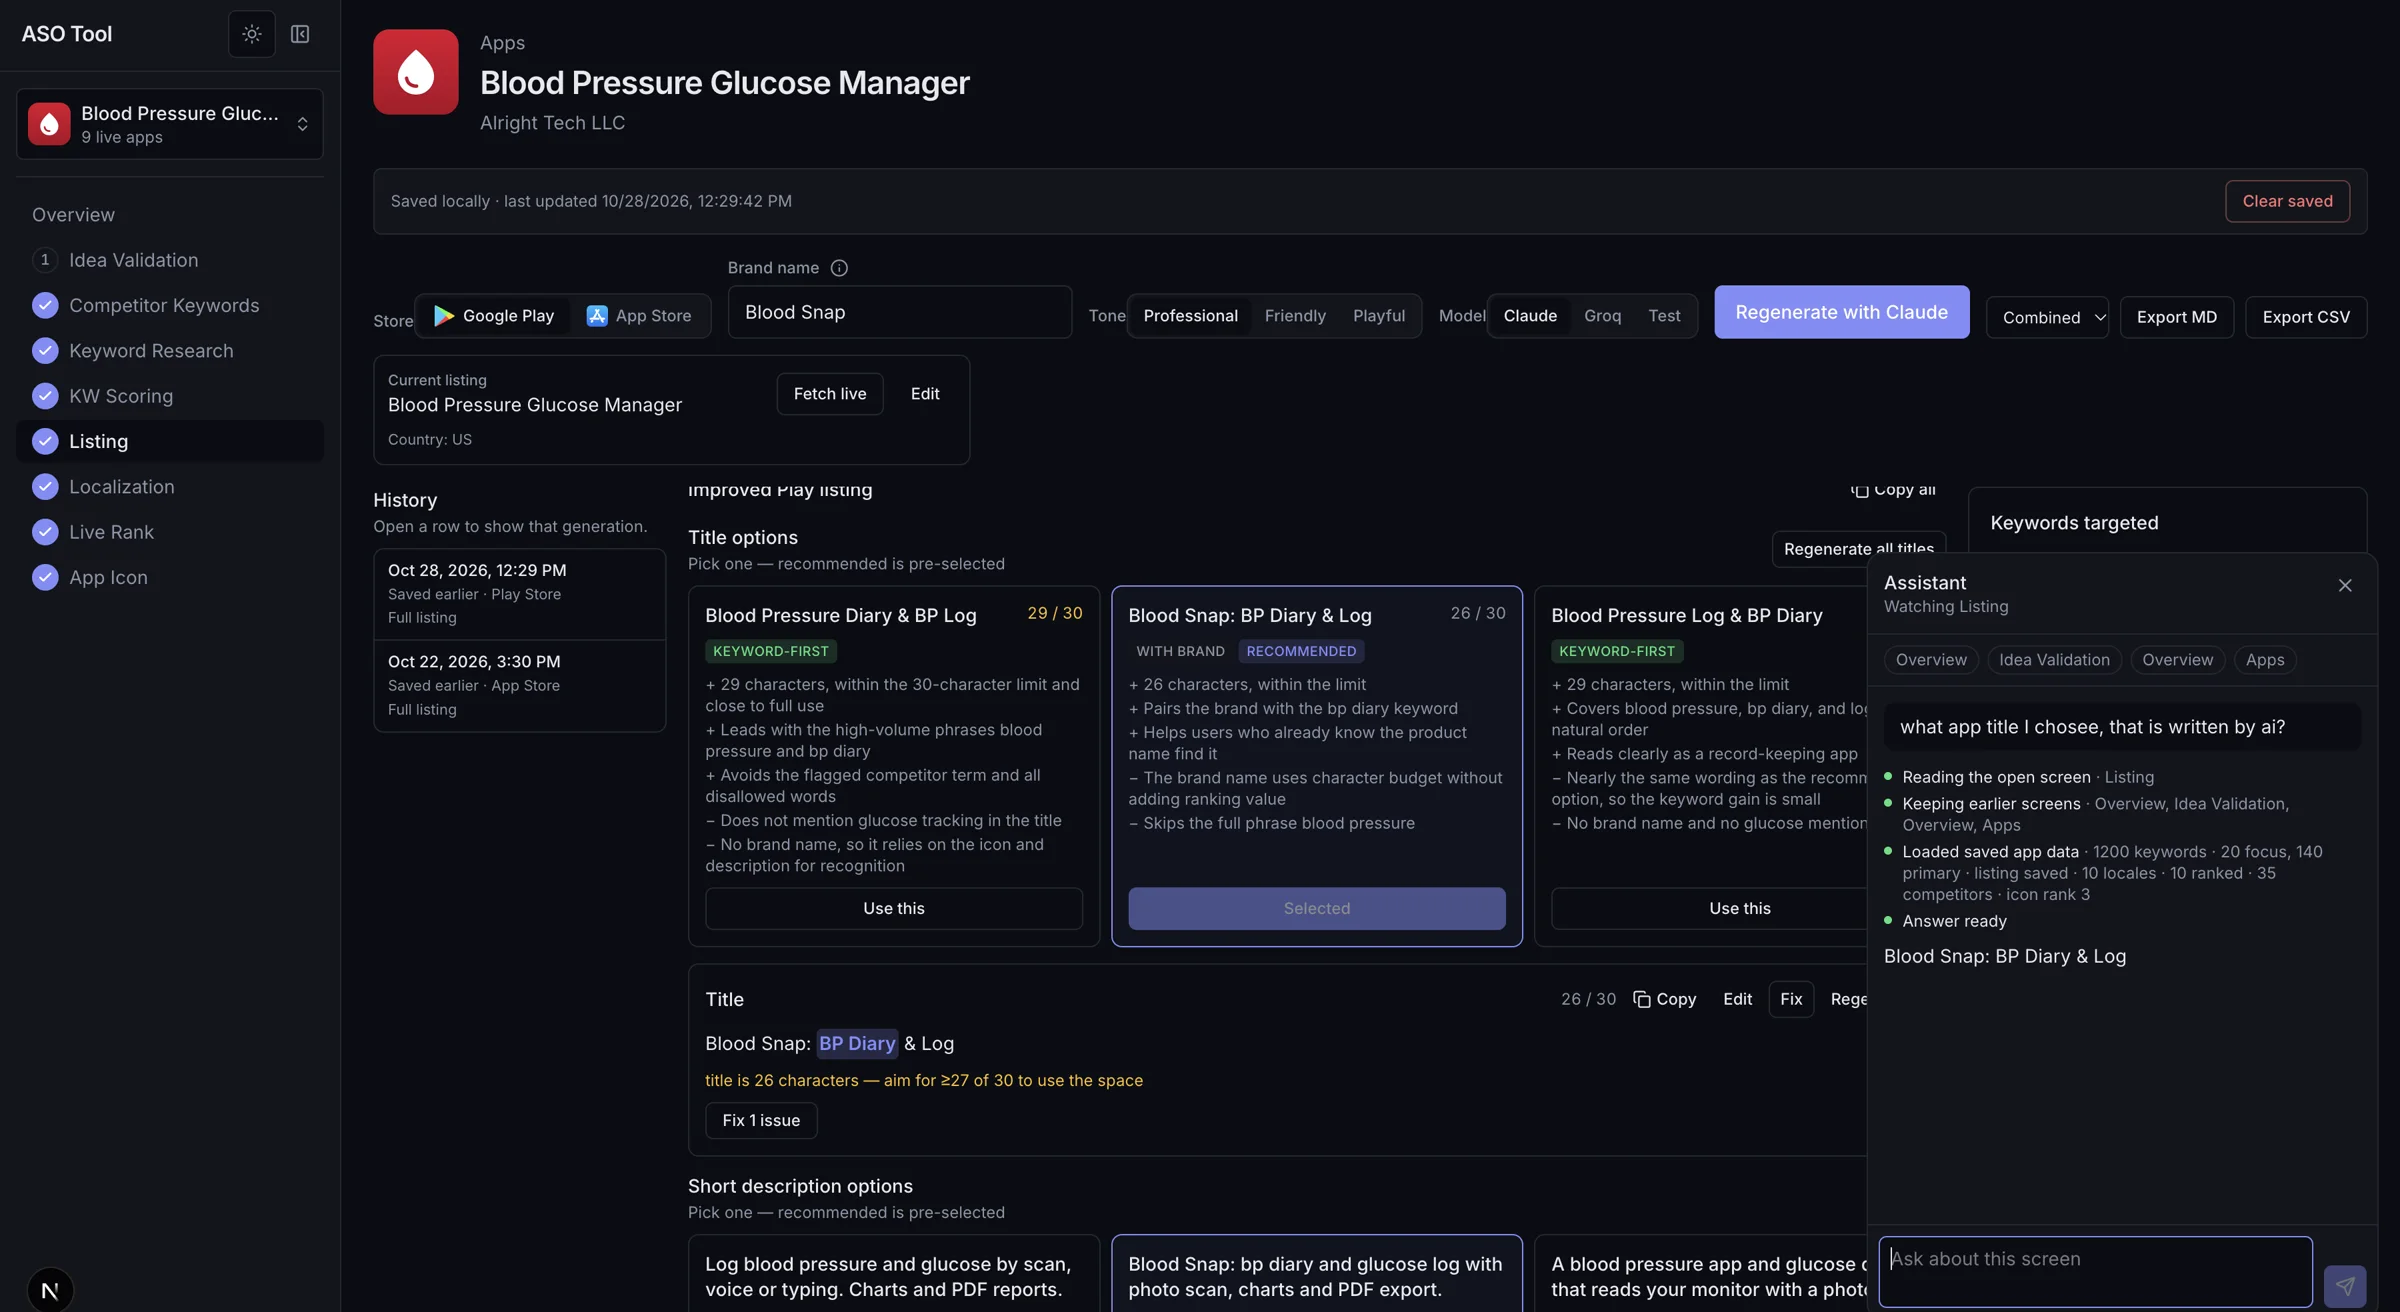Toggle the light/dark theme sun icon
The height and width of the screenshot is (1312, 2400).
[251, 34]
